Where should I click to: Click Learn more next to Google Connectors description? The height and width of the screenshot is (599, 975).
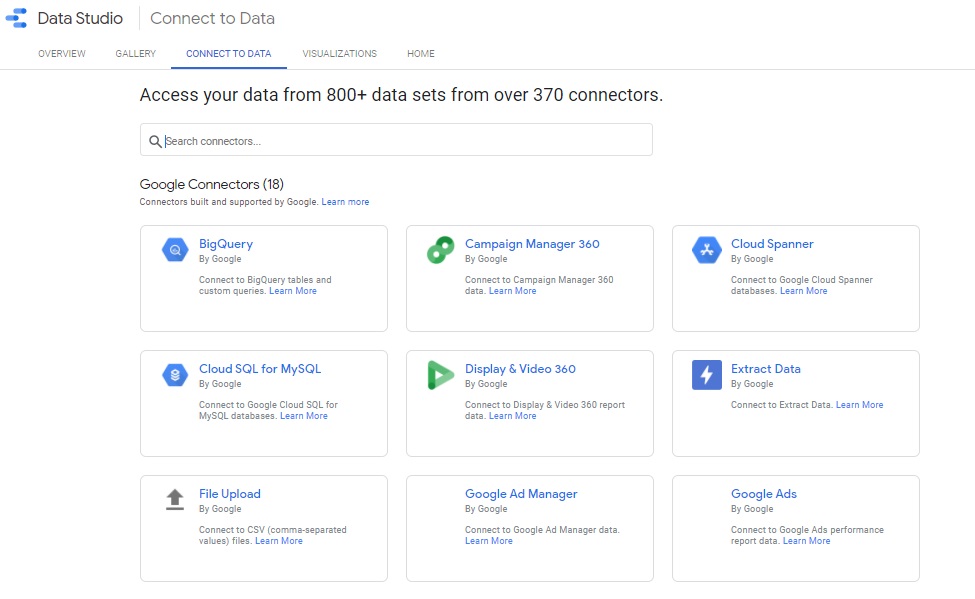tap(345, 201)
